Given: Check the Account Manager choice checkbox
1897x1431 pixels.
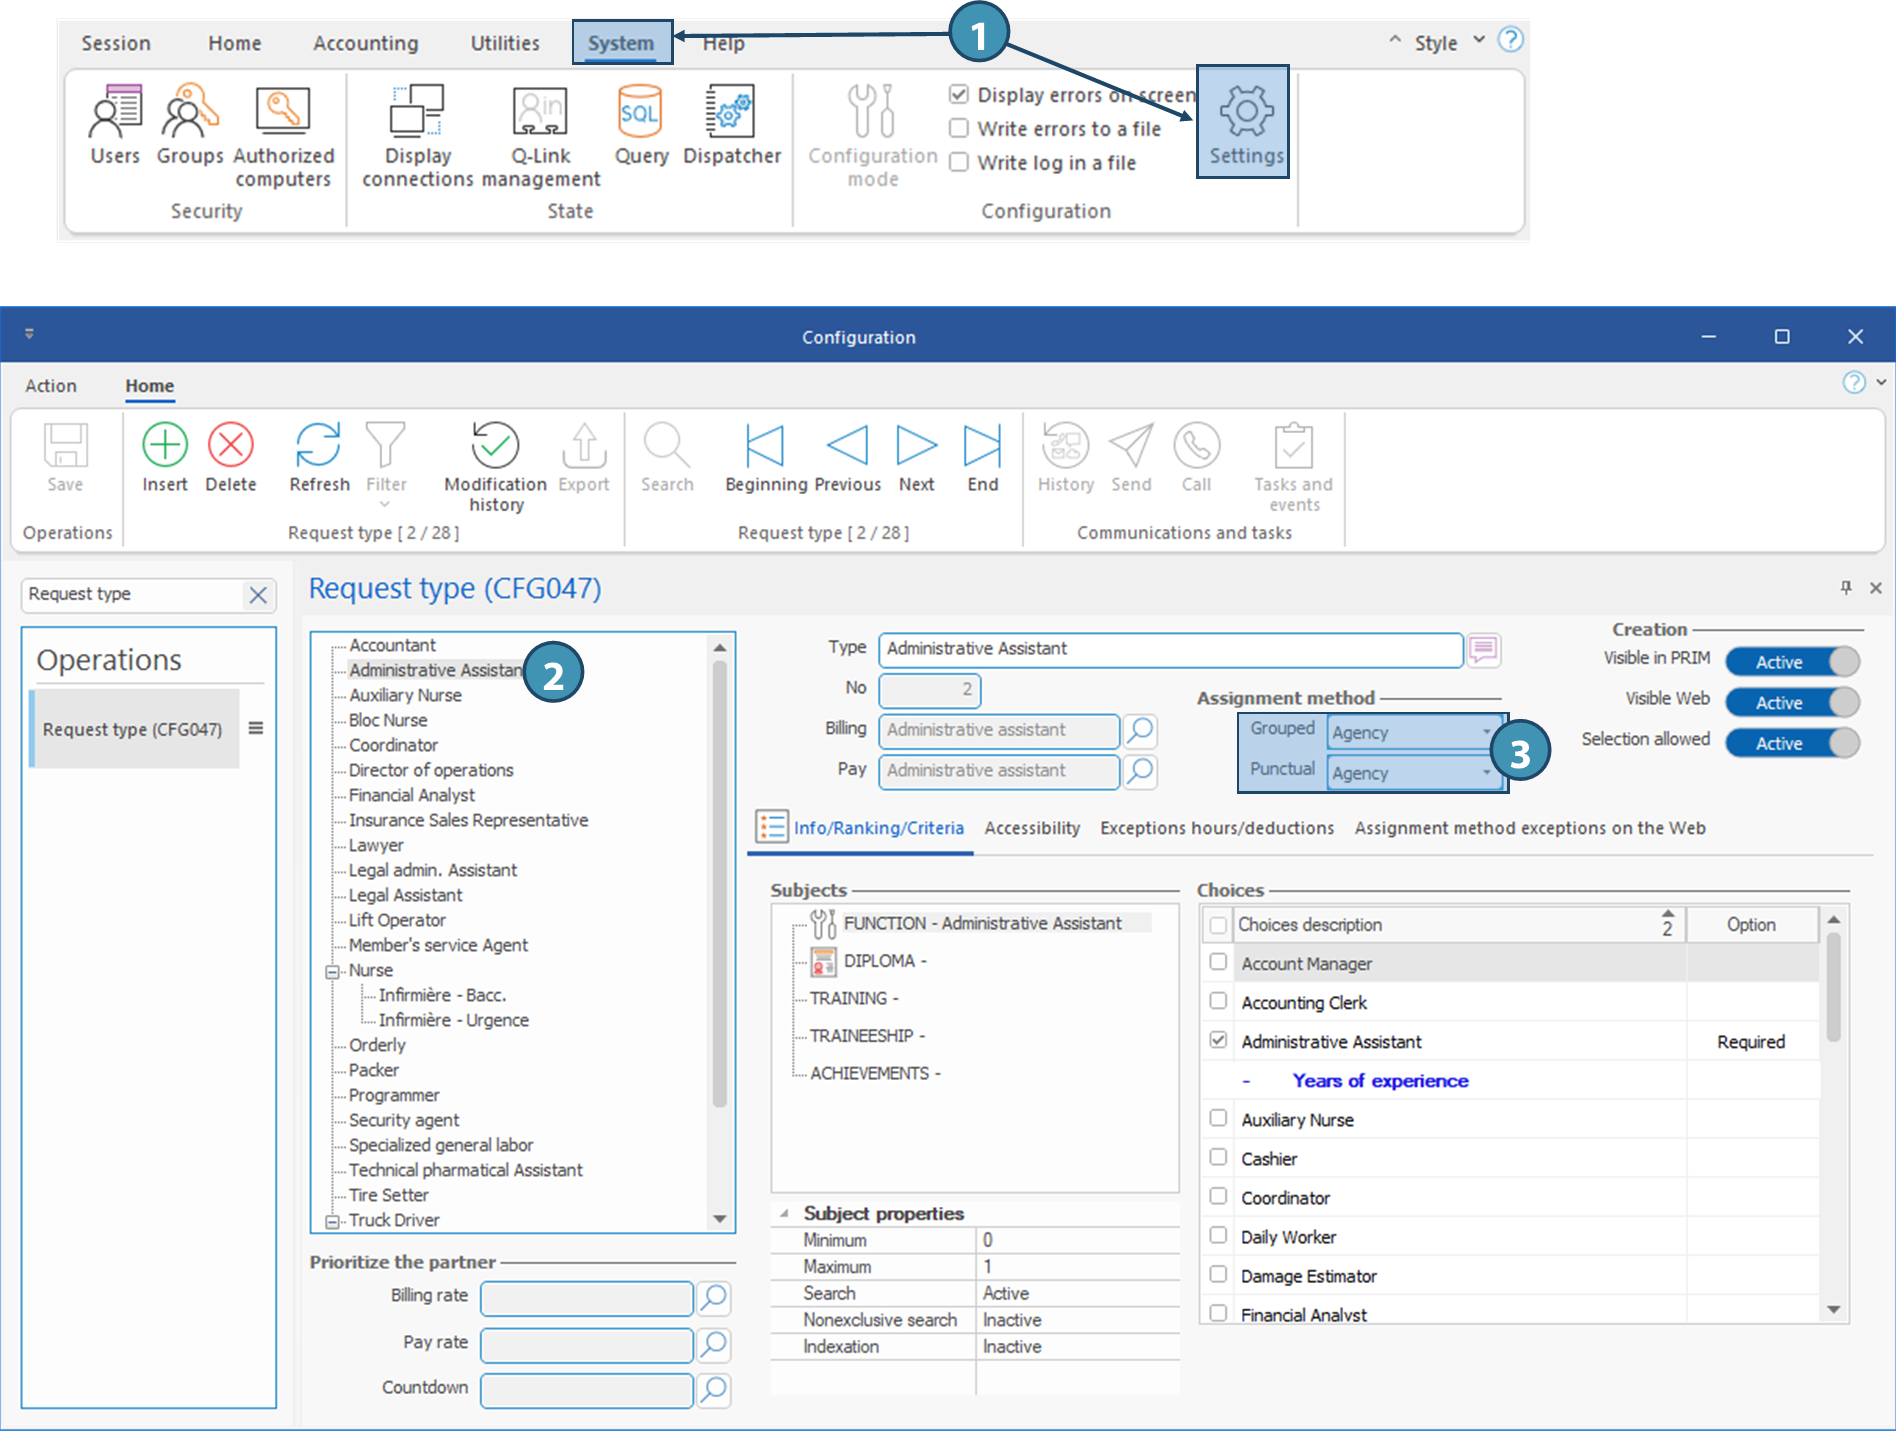Looking at the screenshot, I should coord(1218,962).
